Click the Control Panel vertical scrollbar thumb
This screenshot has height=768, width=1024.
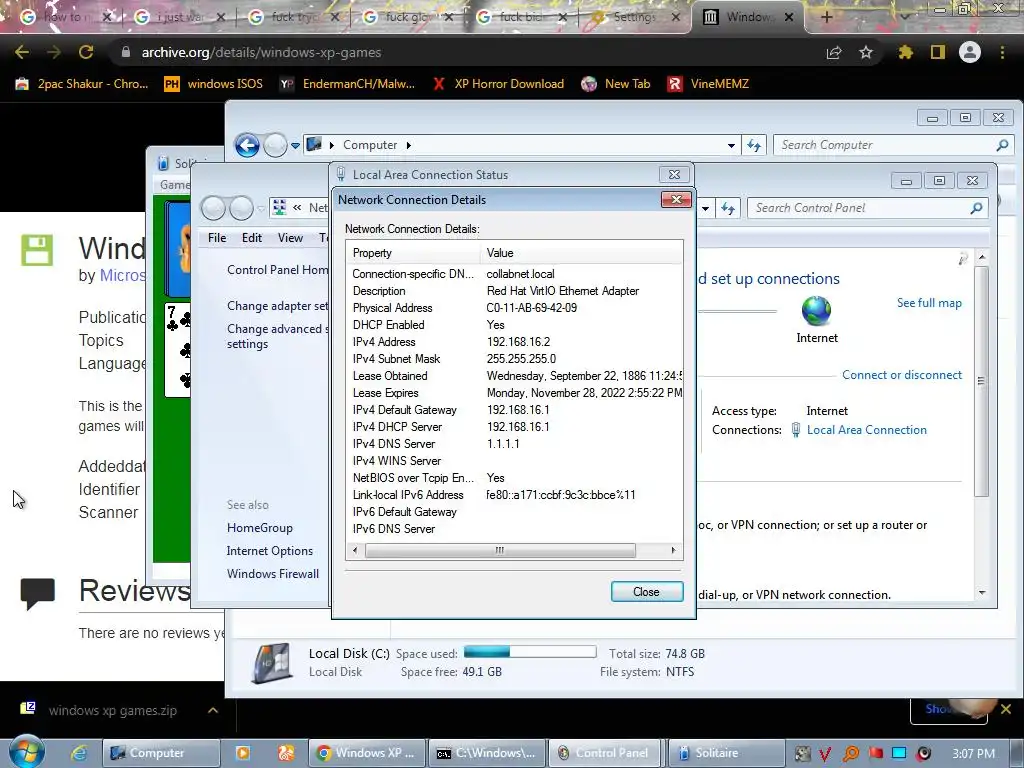coord(981,381)
